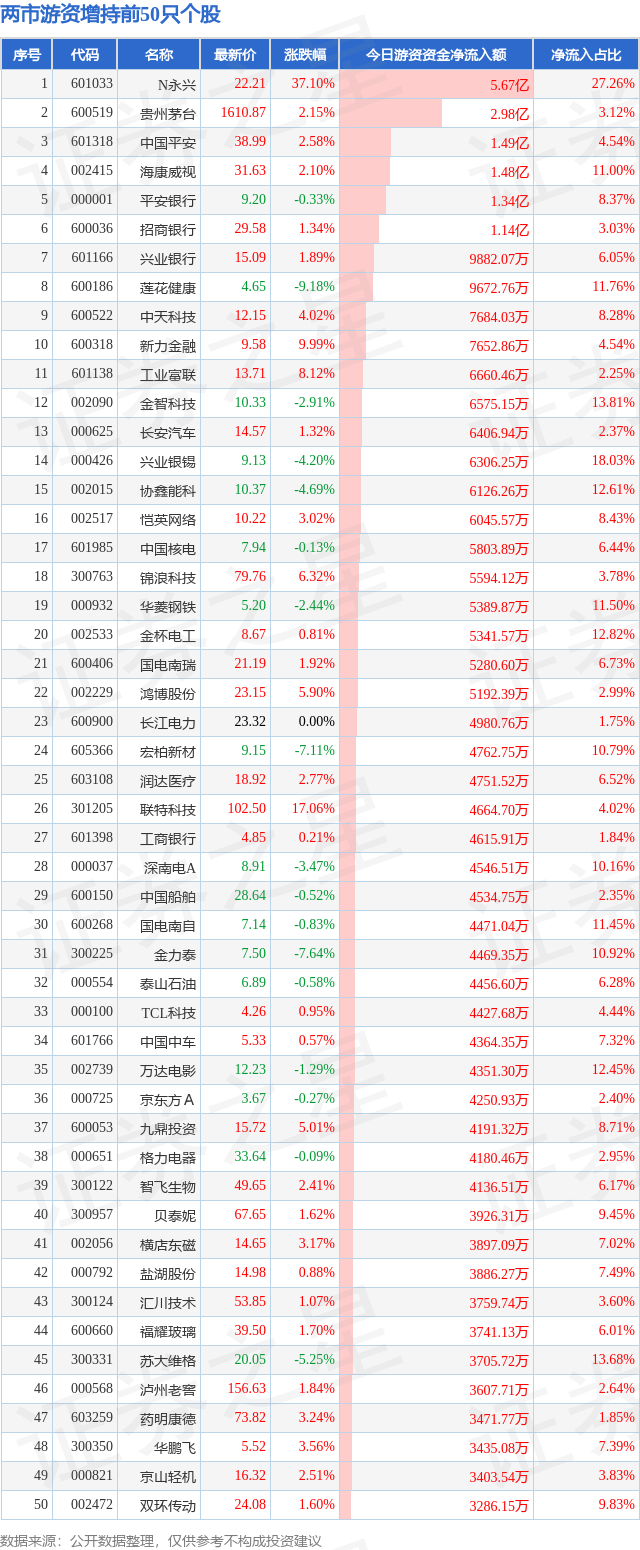Select stock code 600268

[x=92, y=926]
